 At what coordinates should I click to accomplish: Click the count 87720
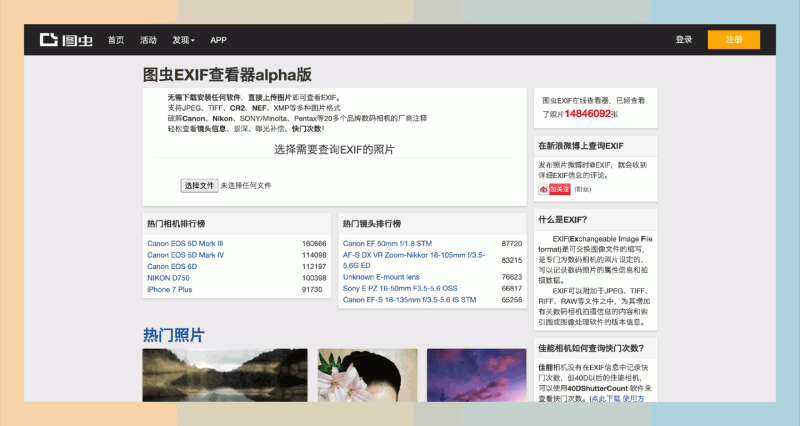[x=512, y=244]
